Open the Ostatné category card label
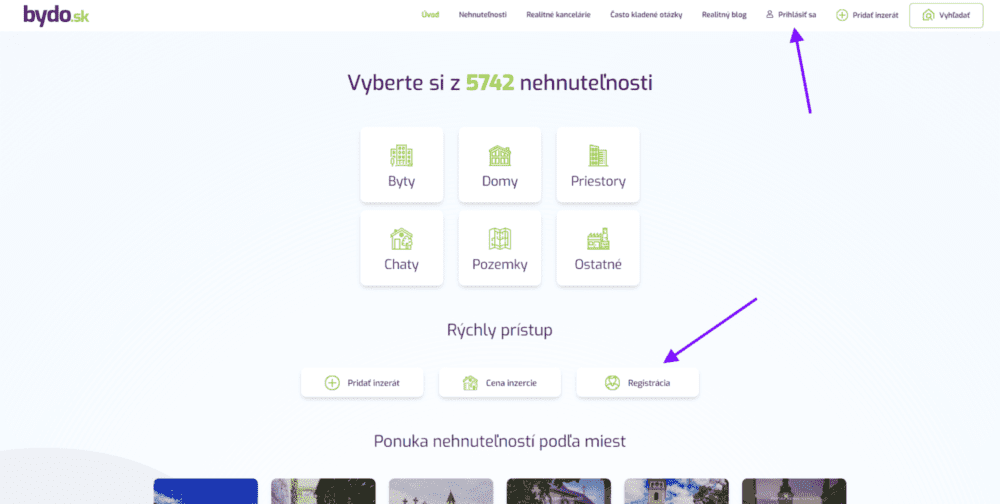1000x504 pixels. pyautogui.click(x=598, y=264)
